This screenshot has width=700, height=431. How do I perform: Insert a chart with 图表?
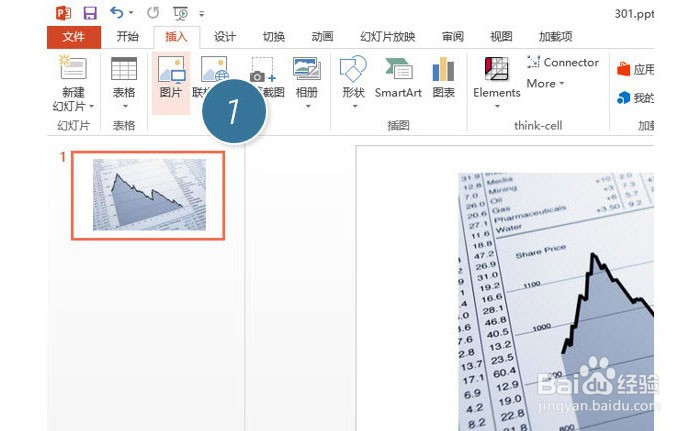[443, 77]
